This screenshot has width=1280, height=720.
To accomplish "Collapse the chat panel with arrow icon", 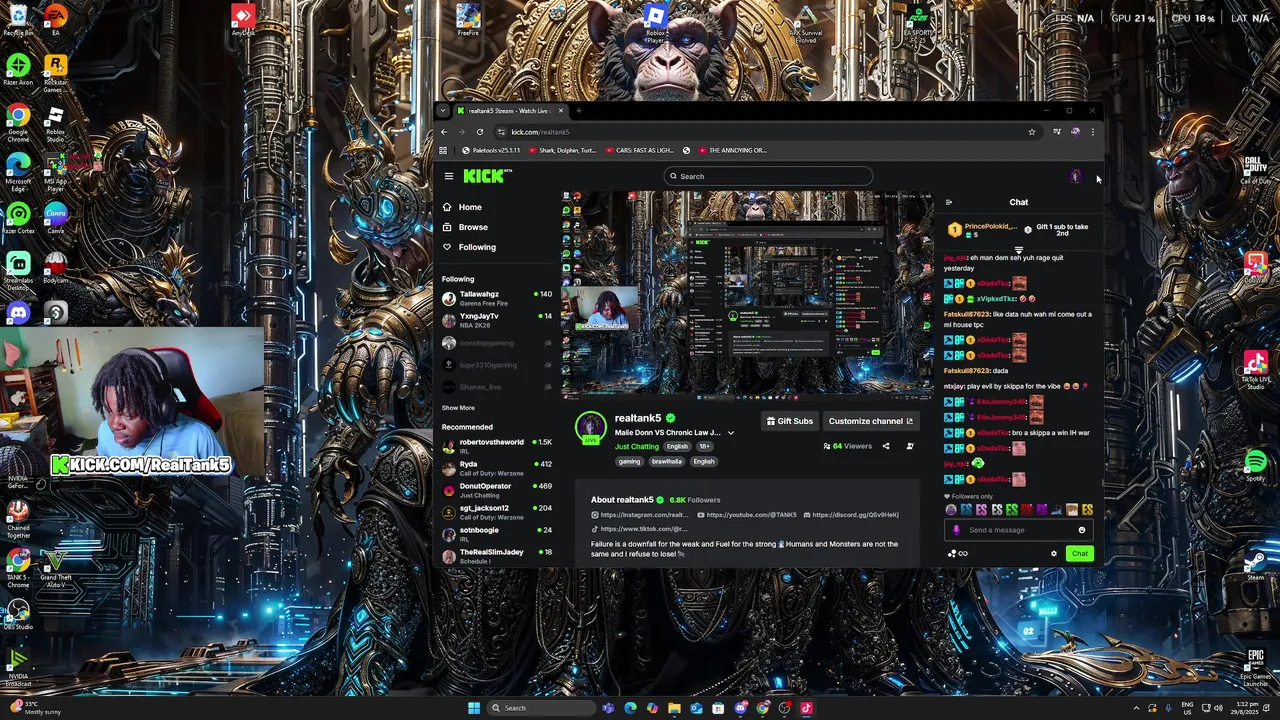I will point(948,202).
